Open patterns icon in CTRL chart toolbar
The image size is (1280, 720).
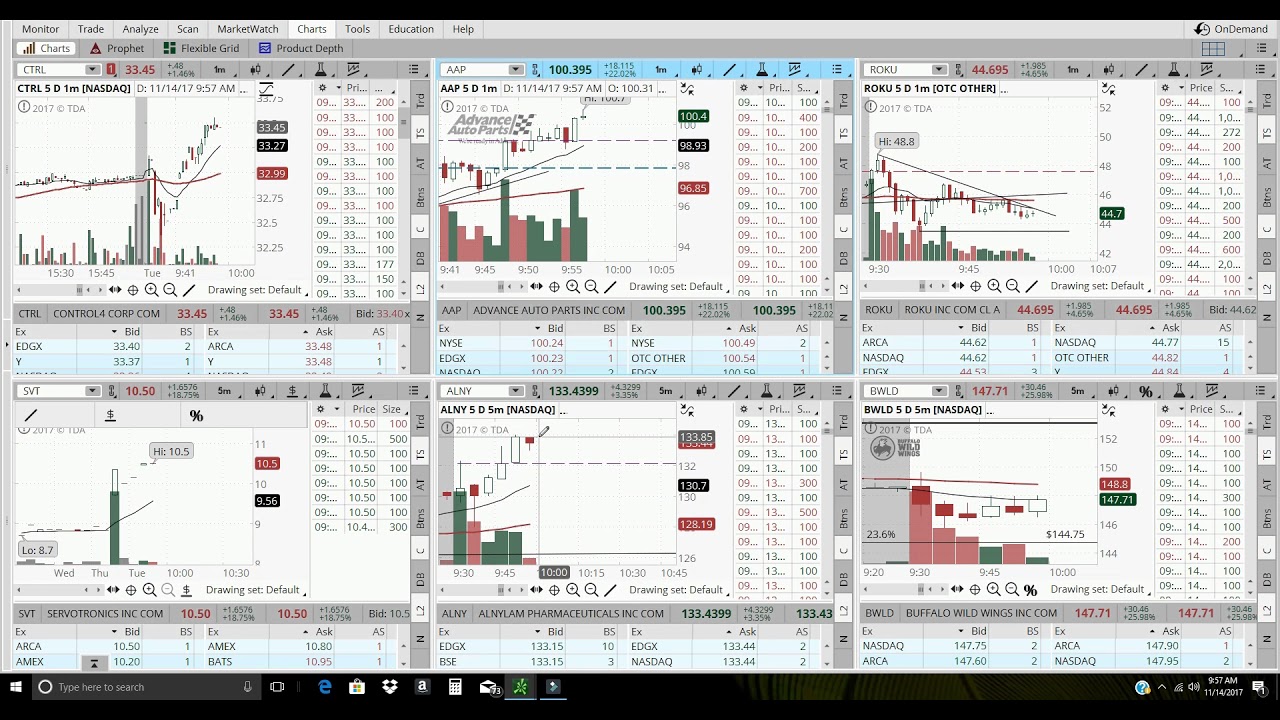pos(353,69)
